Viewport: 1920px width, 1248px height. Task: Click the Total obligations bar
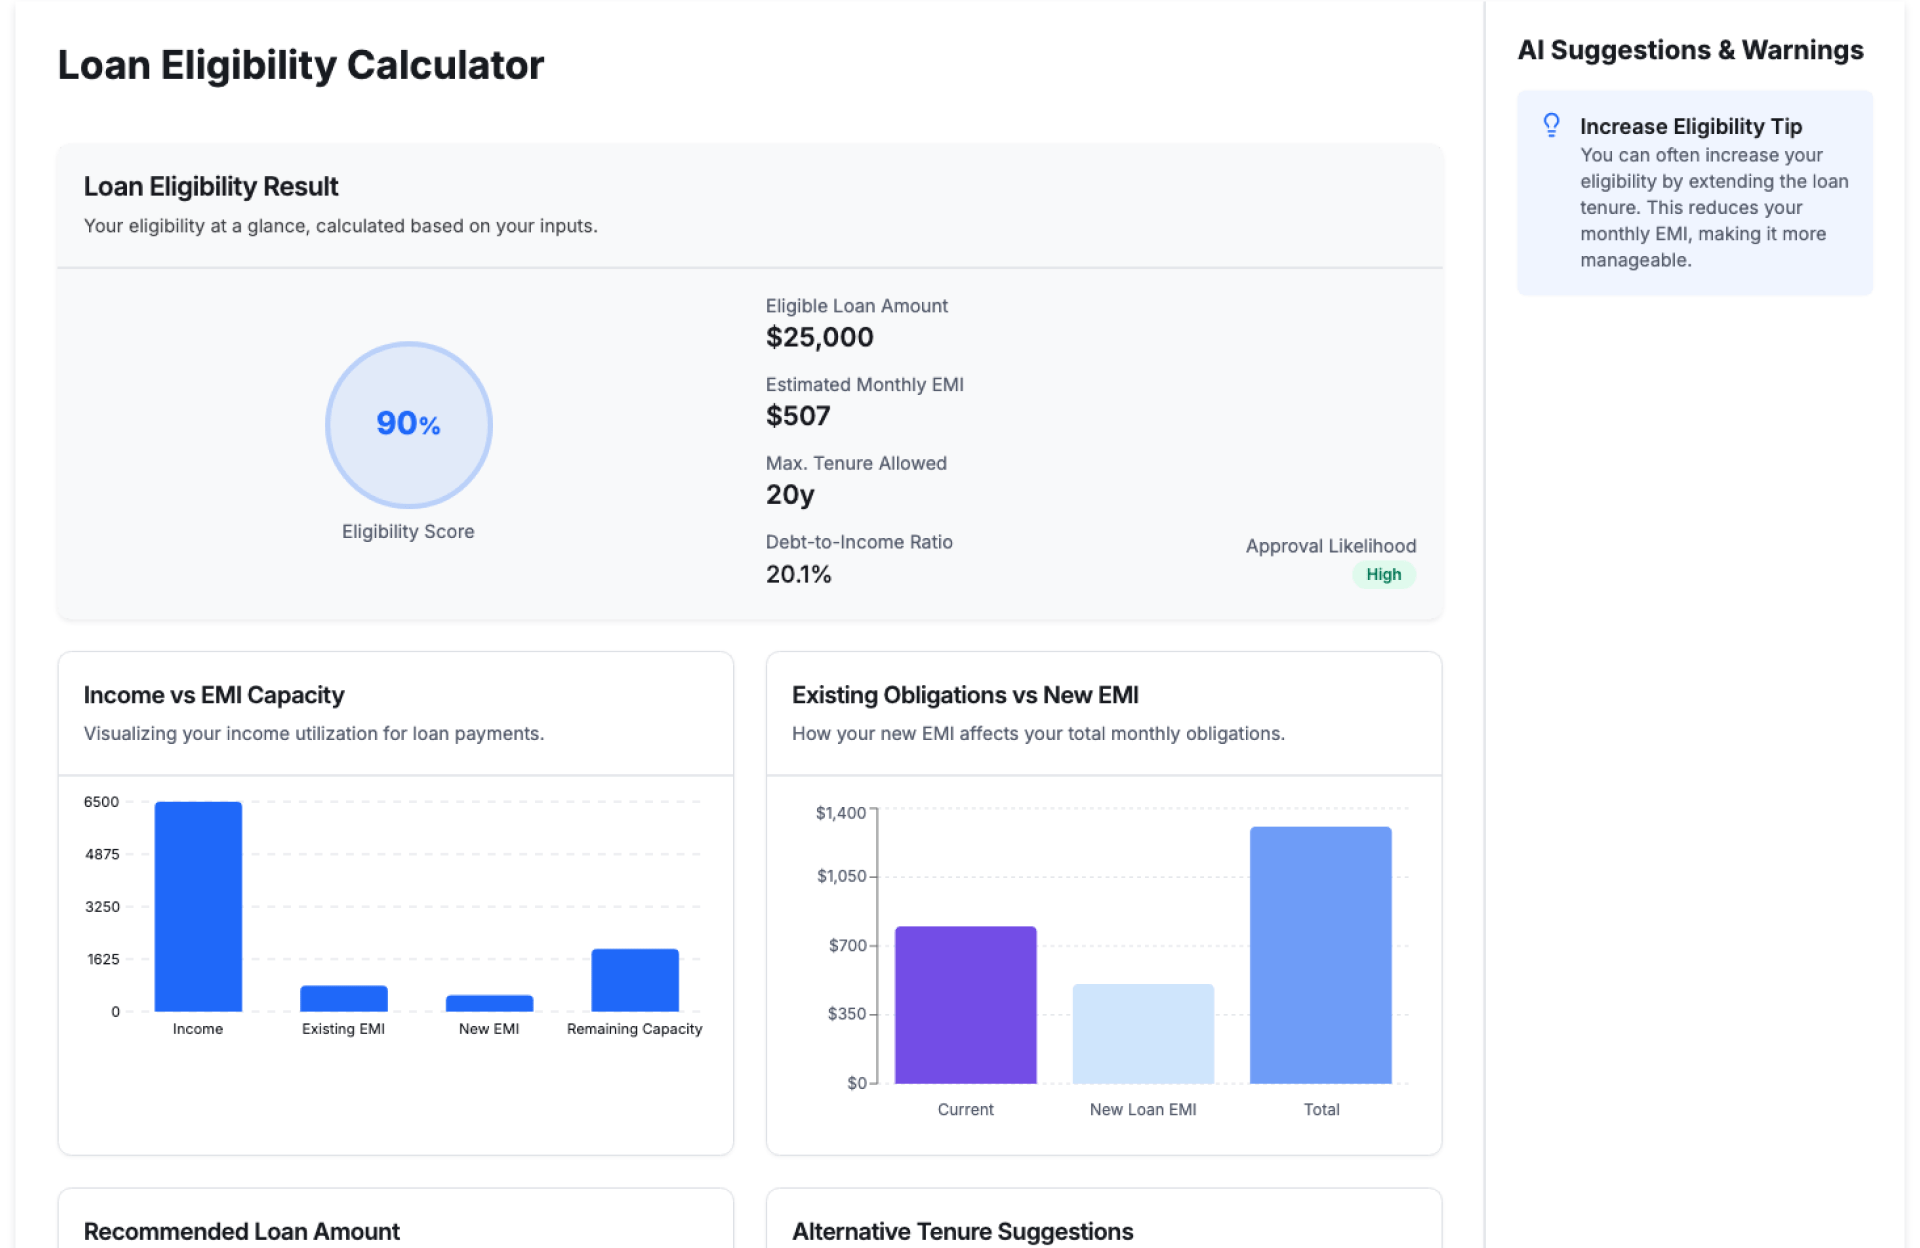pos(1320,954)
